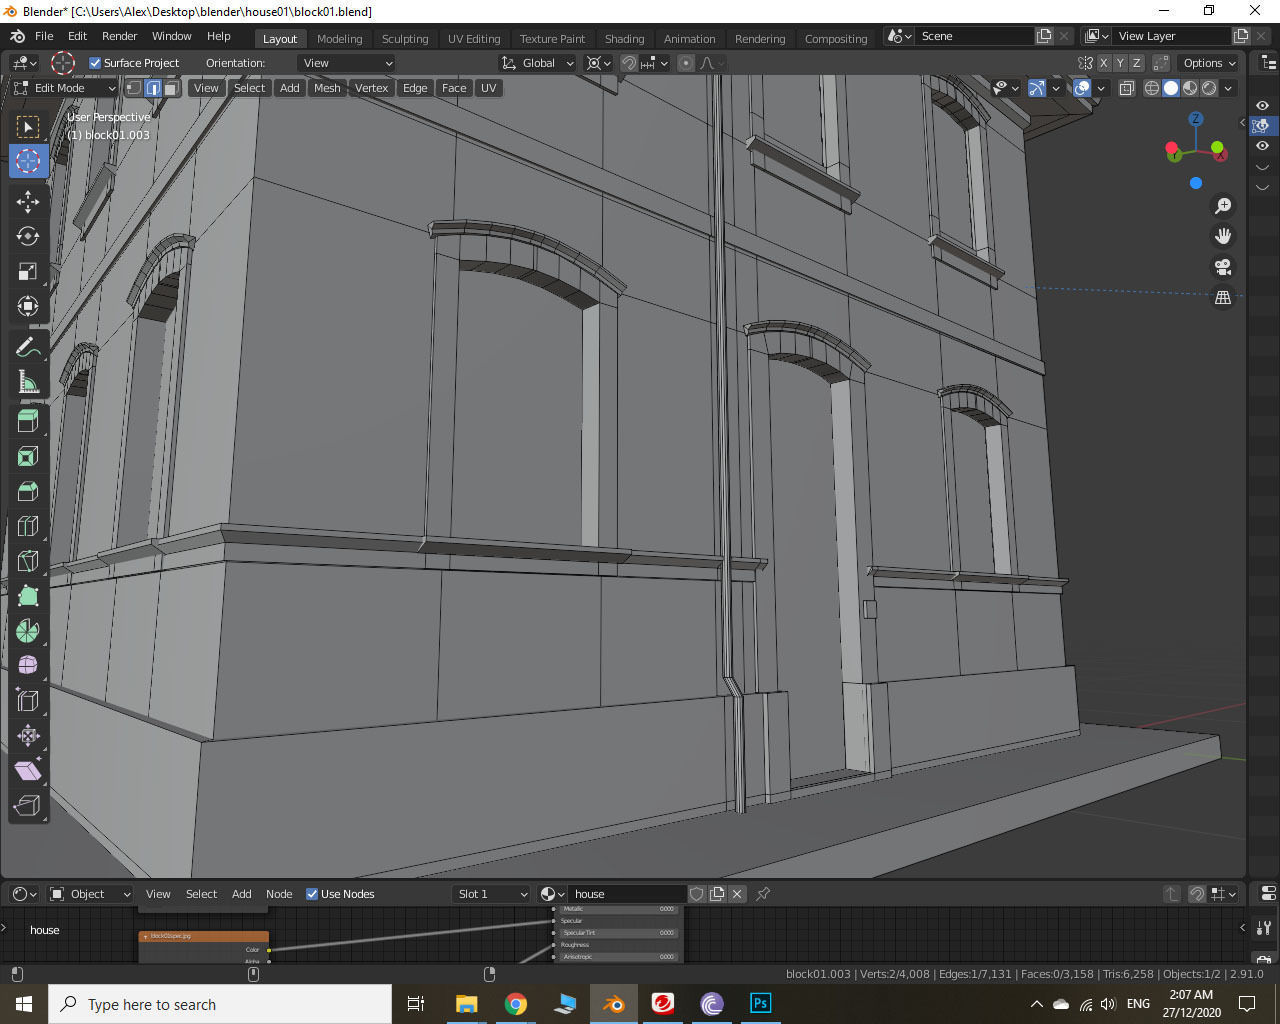Select the Shrink/Fatten tool
Screen dimensions: 1280x1024
[28, 736]
